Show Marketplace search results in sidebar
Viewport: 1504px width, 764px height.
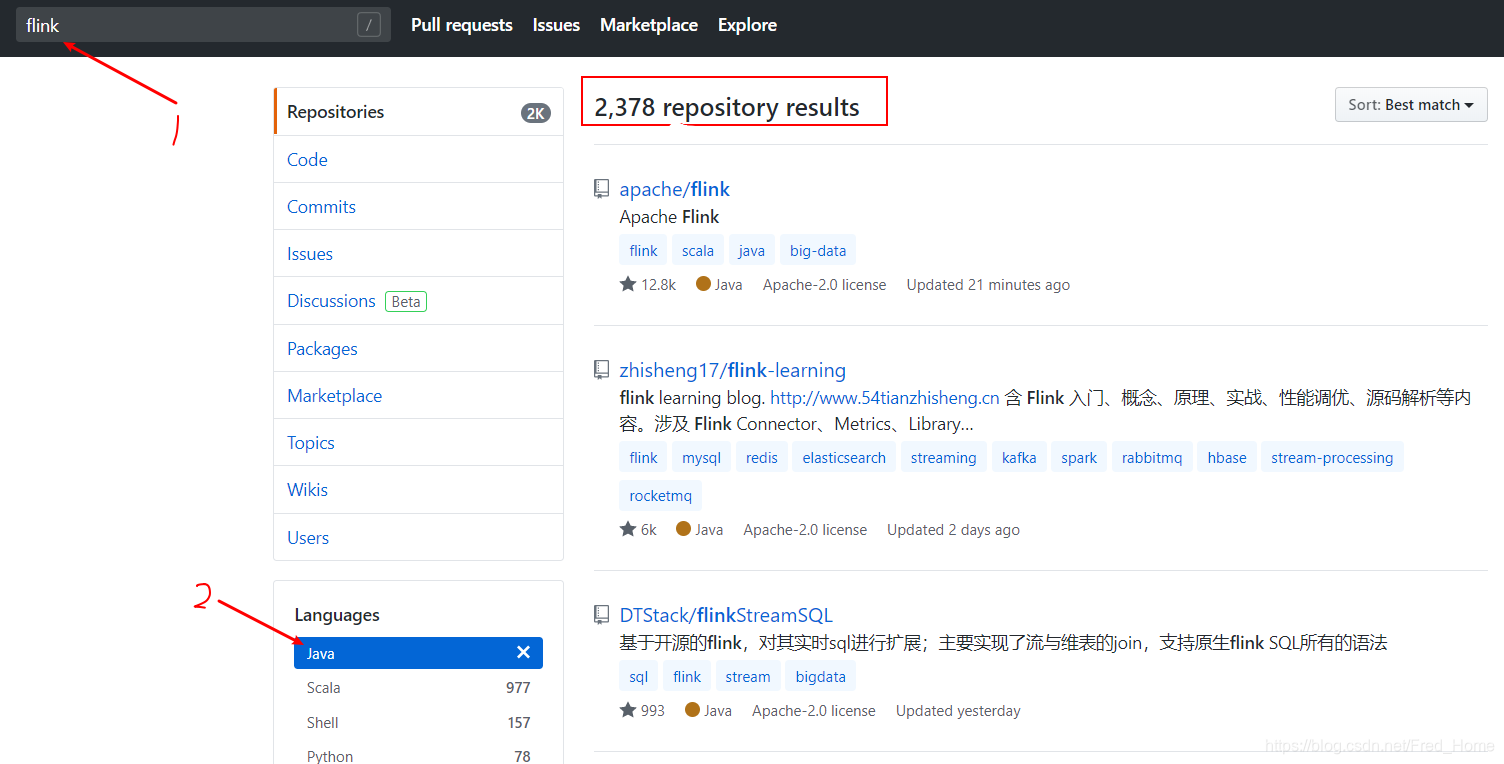pos(418,395)
